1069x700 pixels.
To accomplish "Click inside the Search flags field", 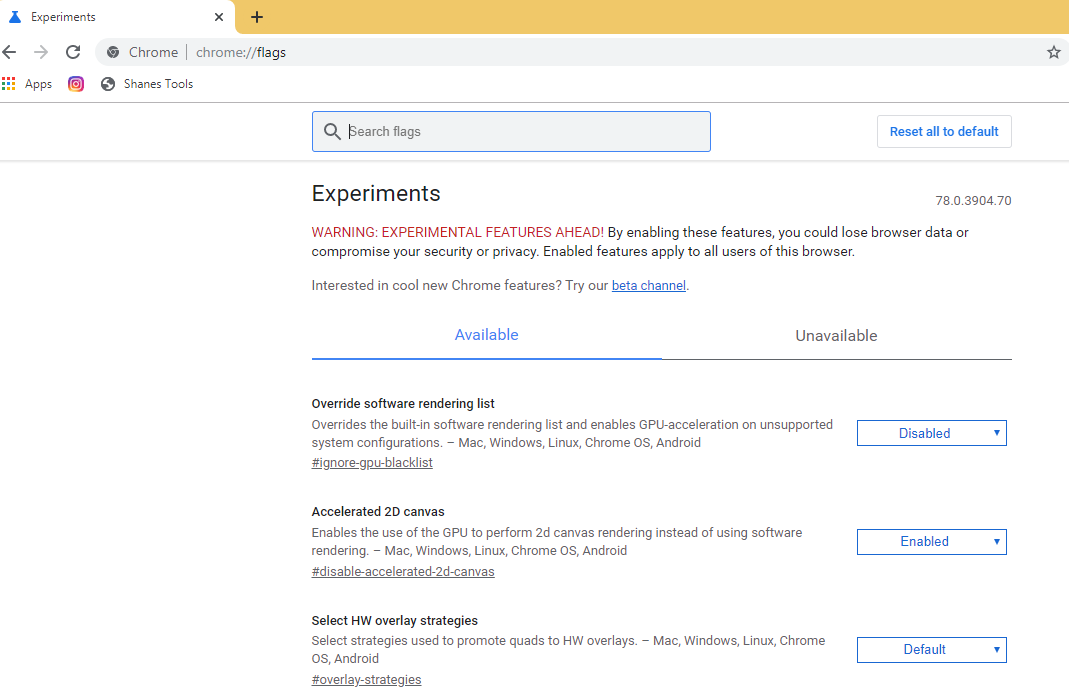I will pyautogui.click(x=510, y=131).
